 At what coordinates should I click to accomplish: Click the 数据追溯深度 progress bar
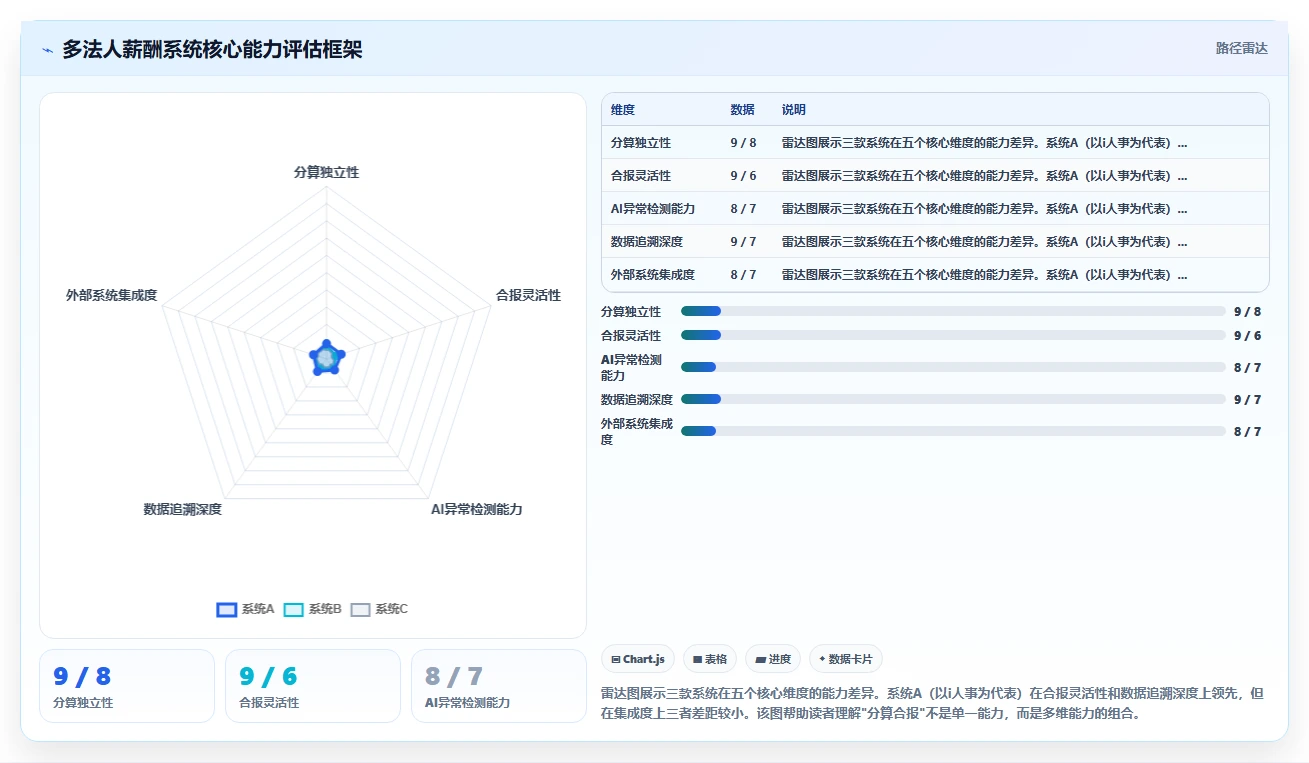tap(953, 399)
